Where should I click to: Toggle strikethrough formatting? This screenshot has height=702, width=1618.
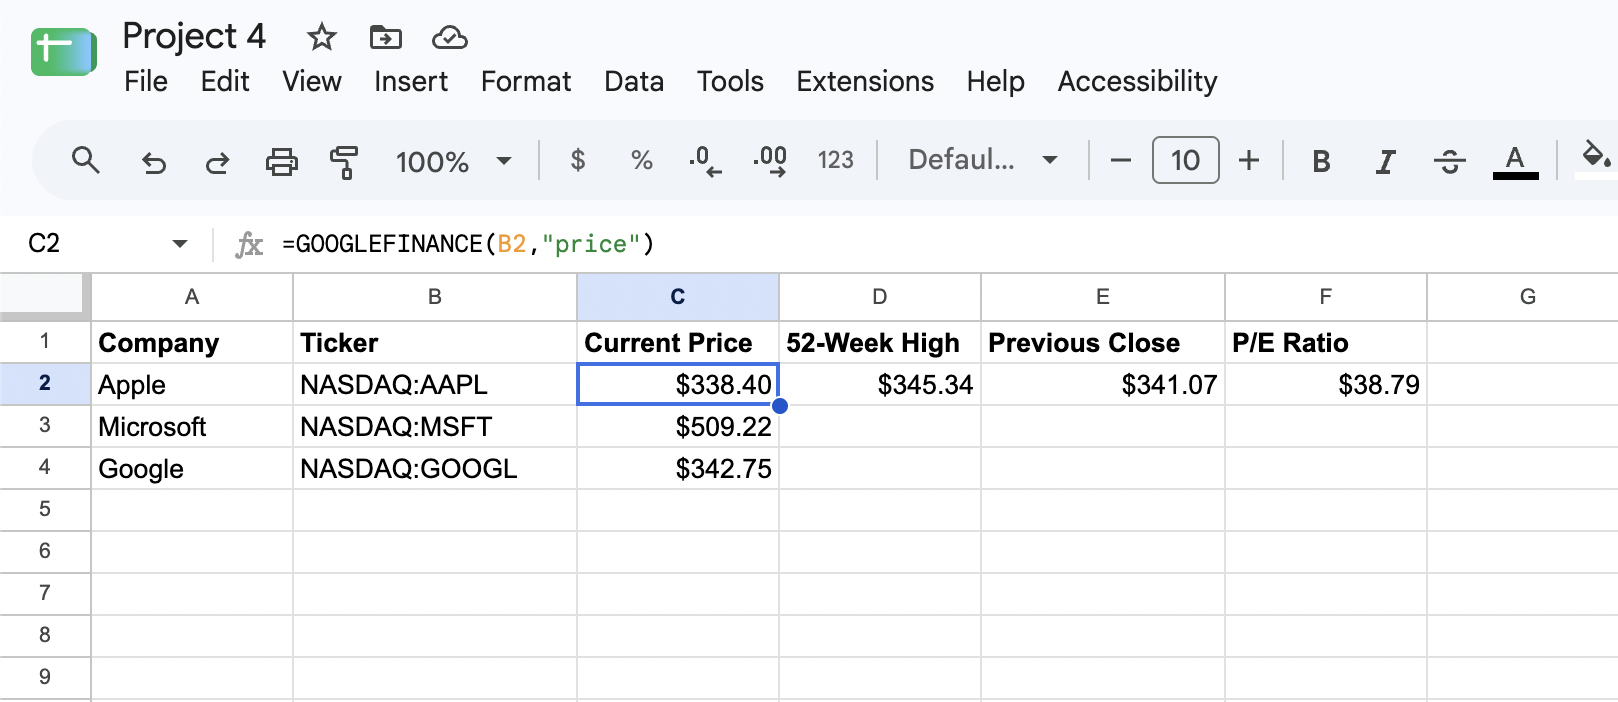1449,161
